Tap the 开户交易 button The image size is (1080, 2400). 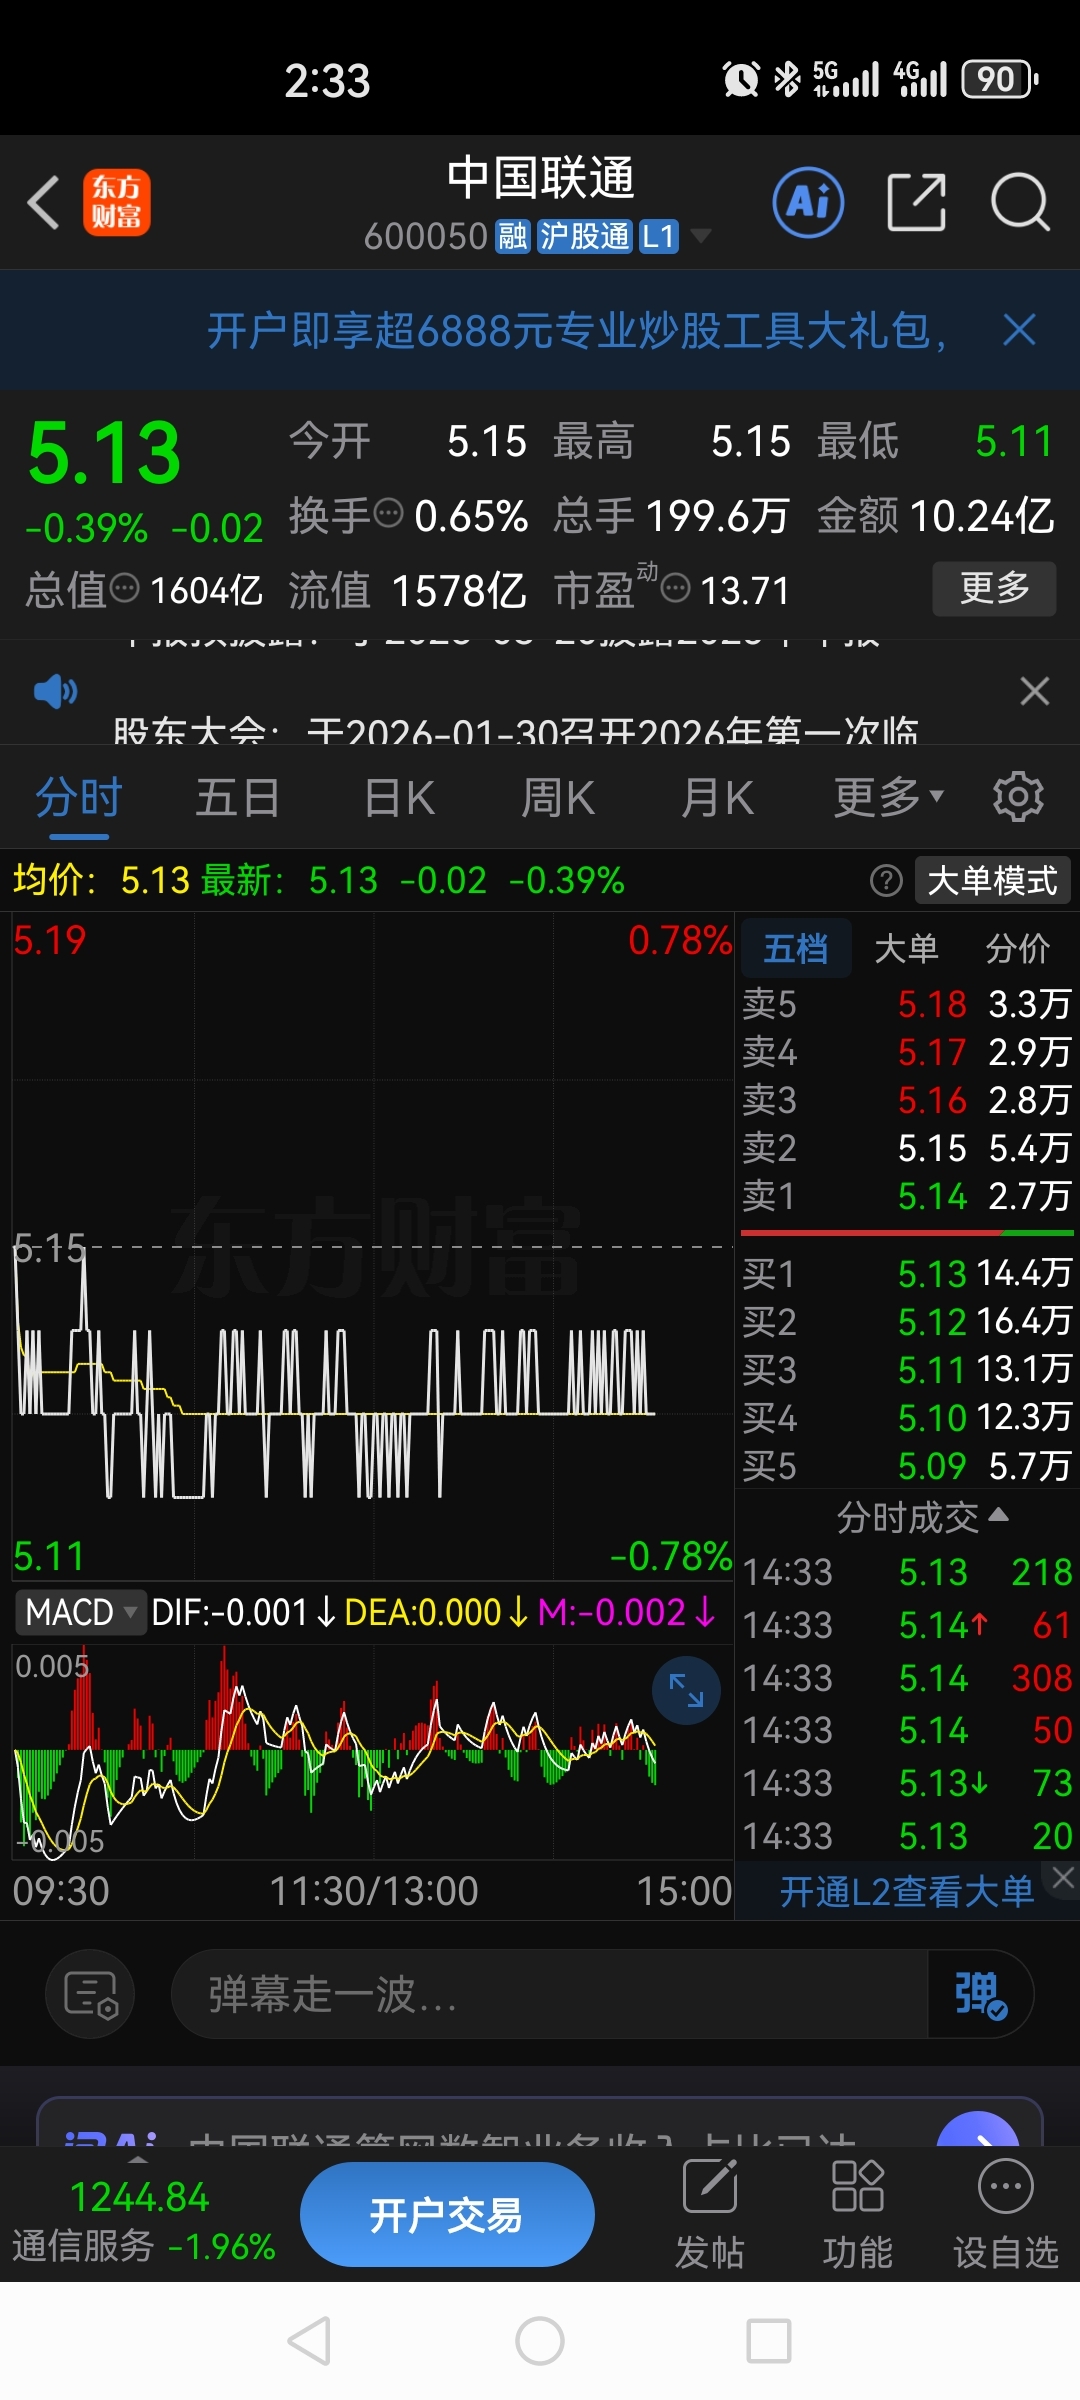coord(447,2214)
